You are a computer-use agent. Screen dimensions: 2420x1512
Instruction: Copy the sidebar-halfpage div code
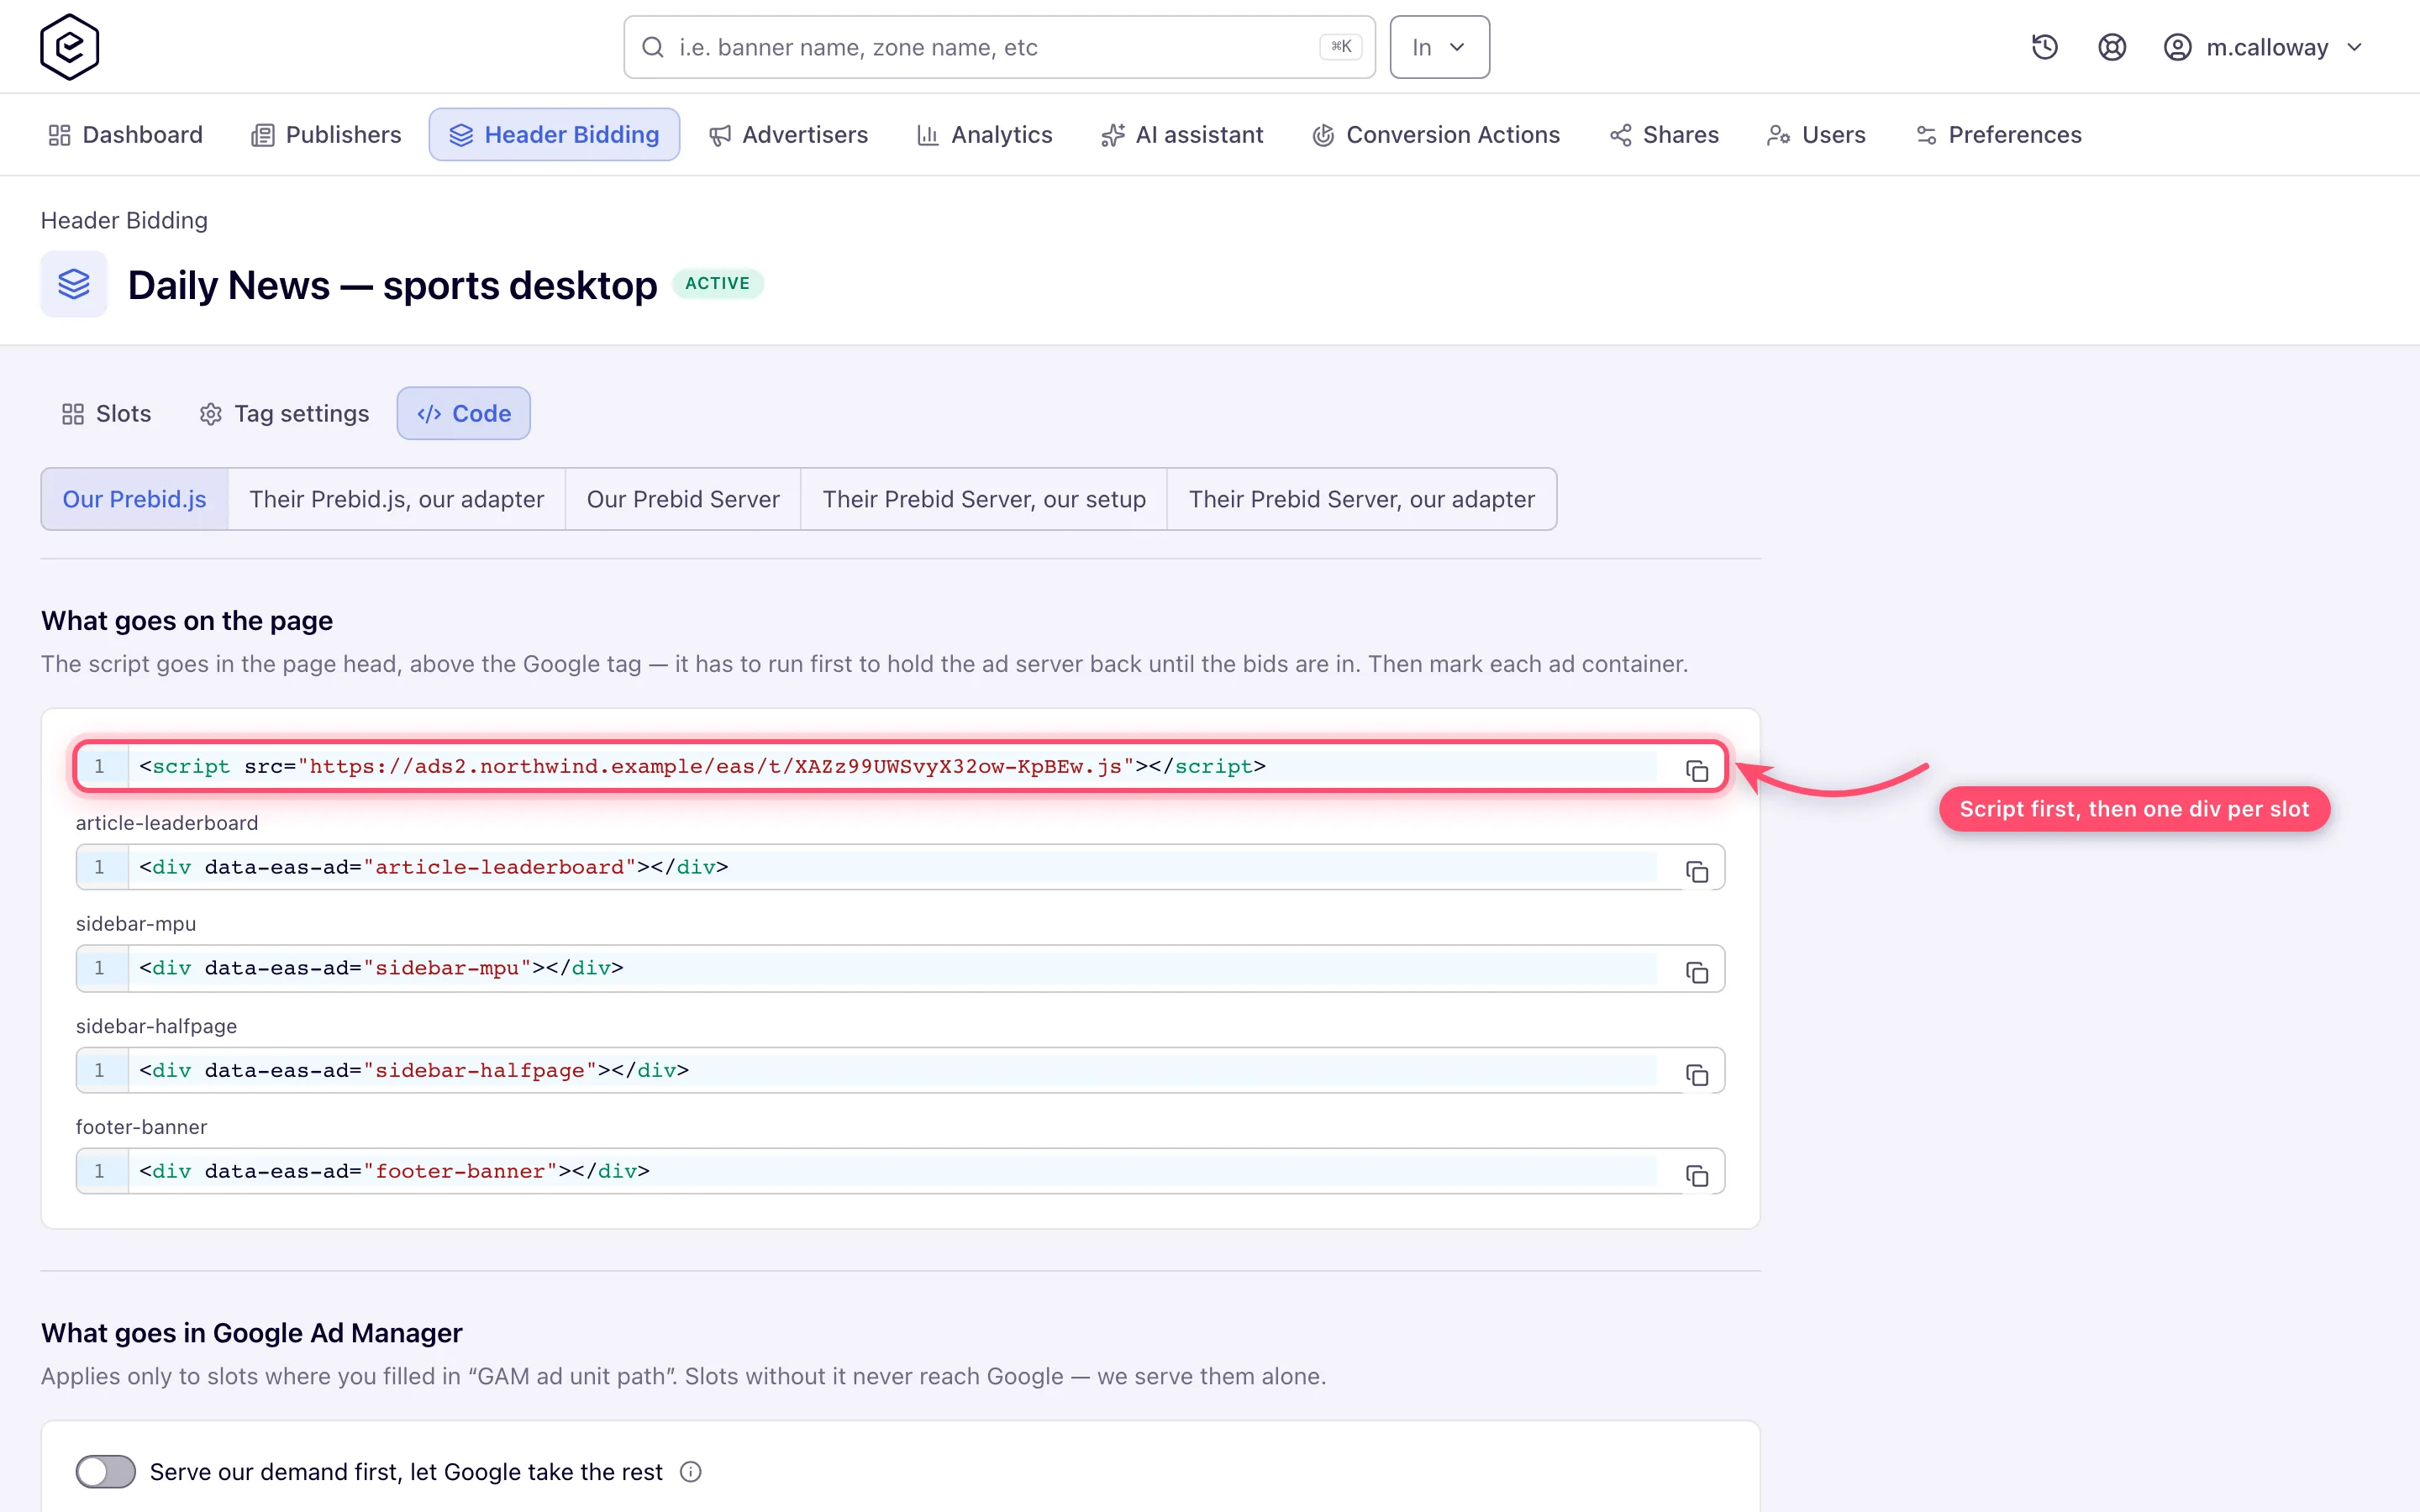1696,1074
